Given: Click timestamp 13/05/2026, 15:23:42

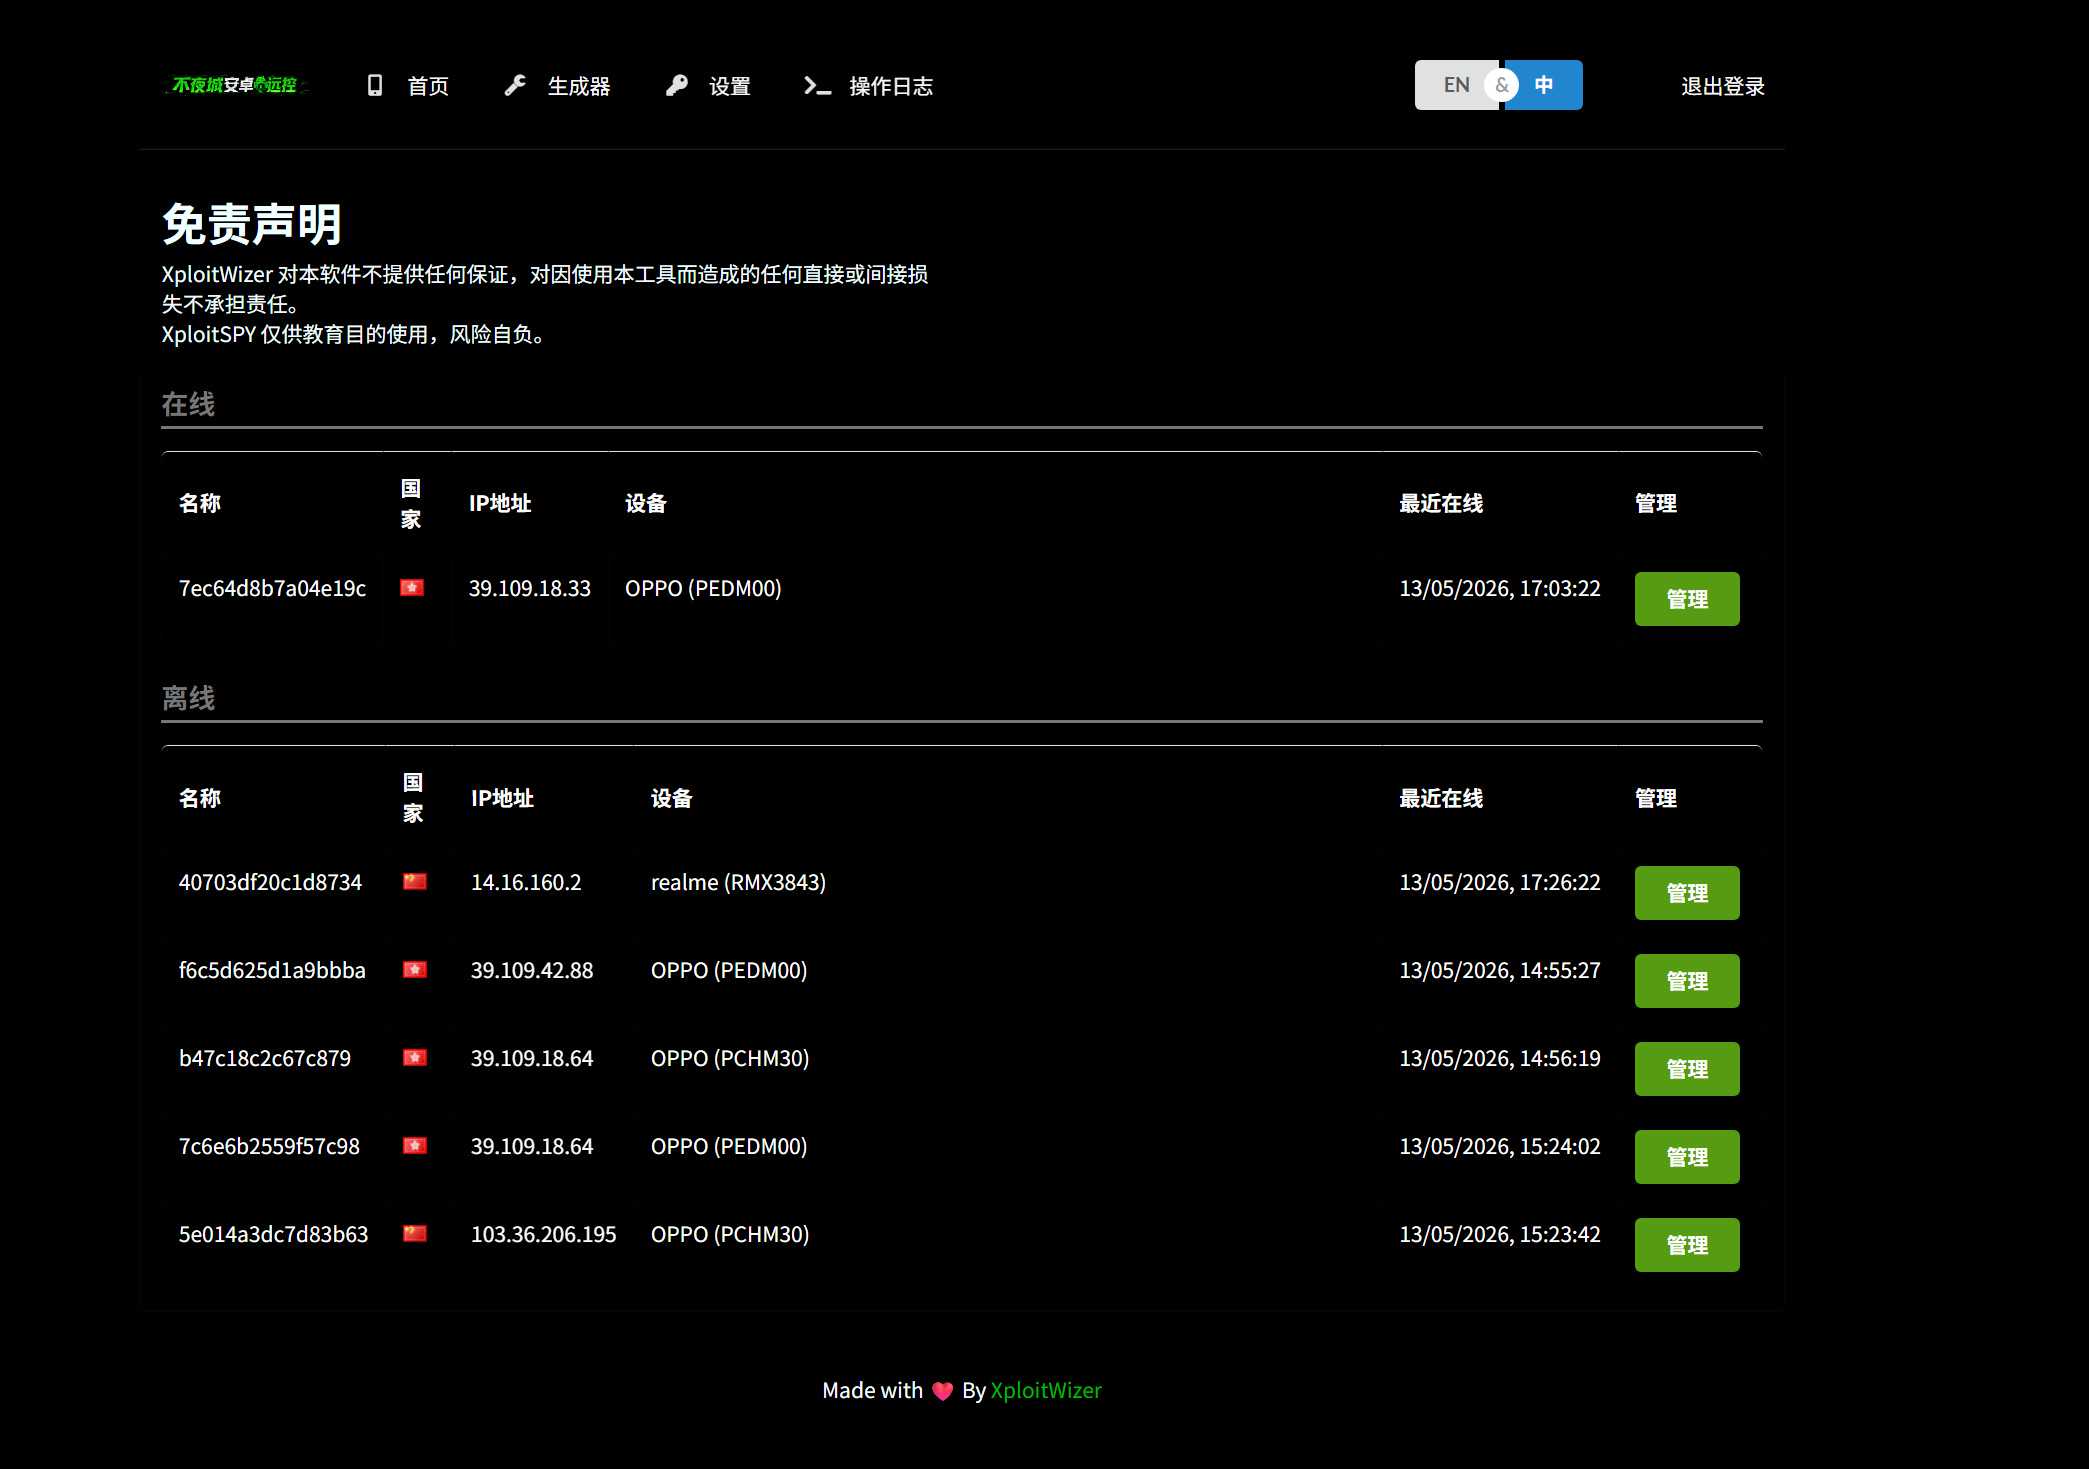Looking at the screenshot, I should [x=1500, y=1234].
